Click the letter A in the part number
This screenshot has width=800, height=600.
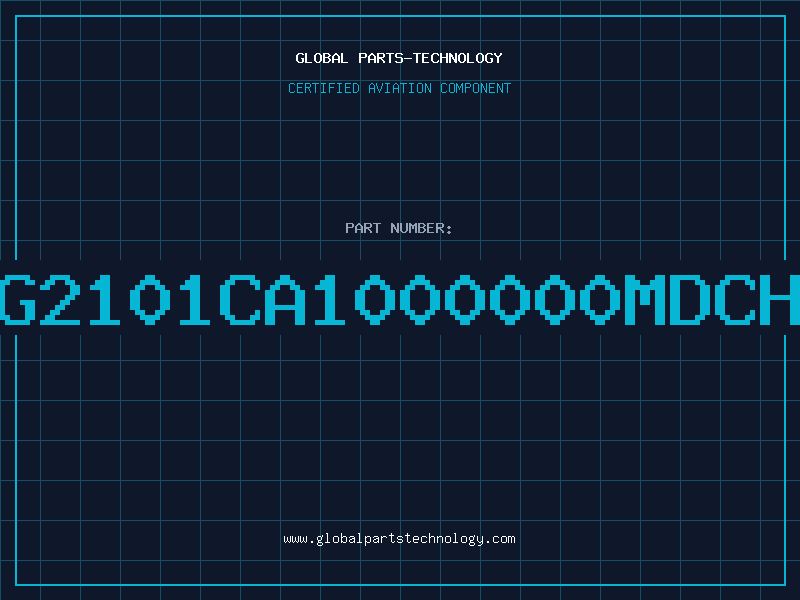point(285,299)
